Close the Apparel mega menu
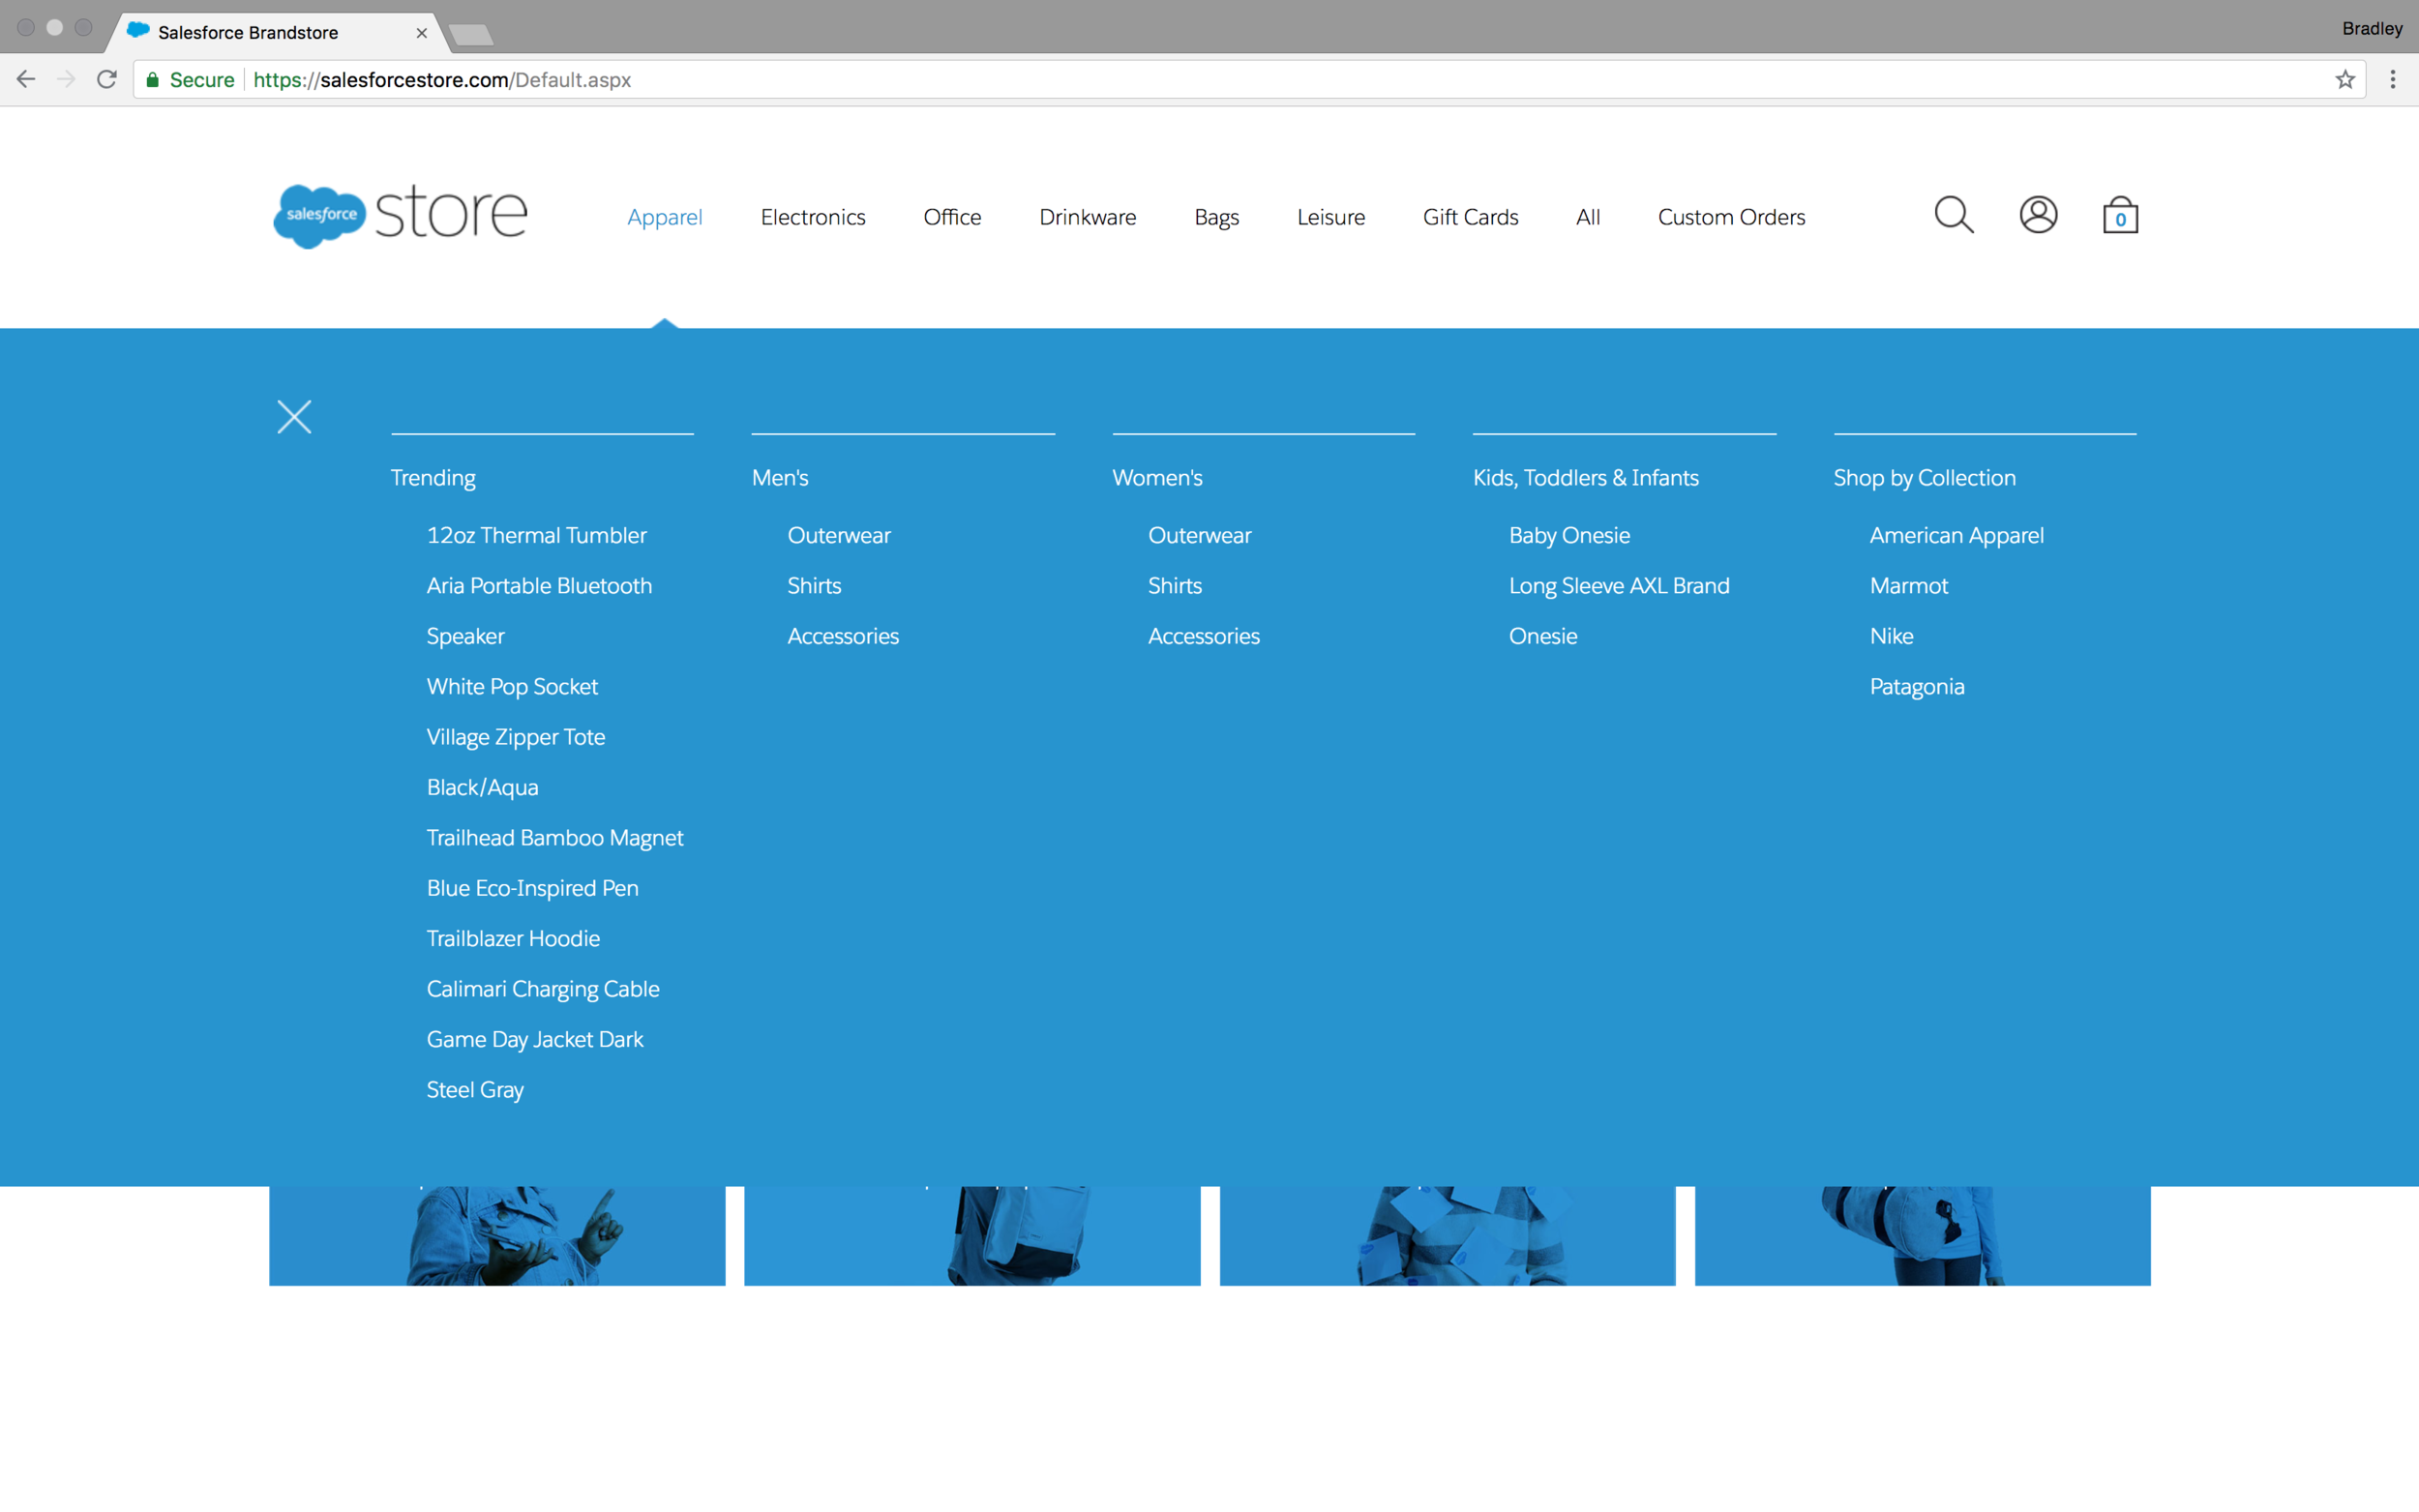The height and width of the screenshot is (1512, 2419). pos(294,417)
